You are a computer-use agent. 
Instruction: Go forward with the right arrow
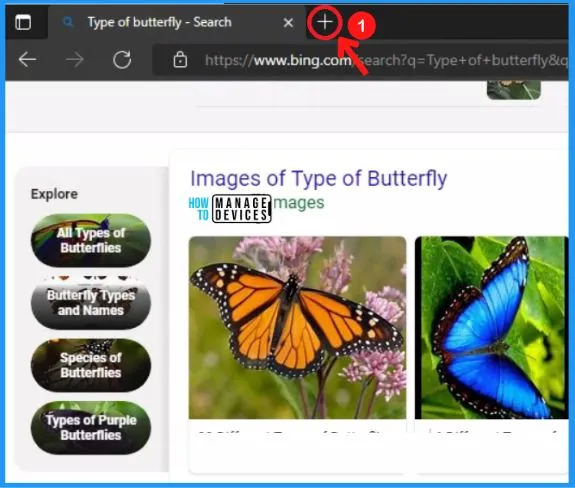coord(74,59)
